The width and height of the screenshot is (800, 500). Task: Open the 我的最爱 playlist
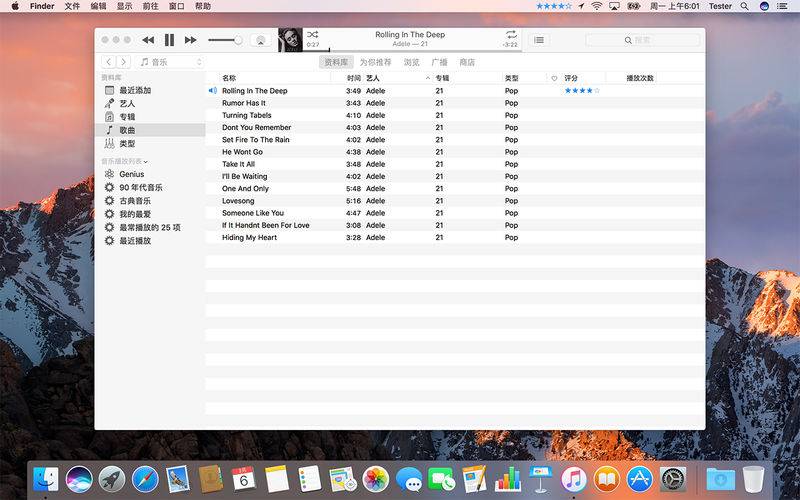[150, 214]
